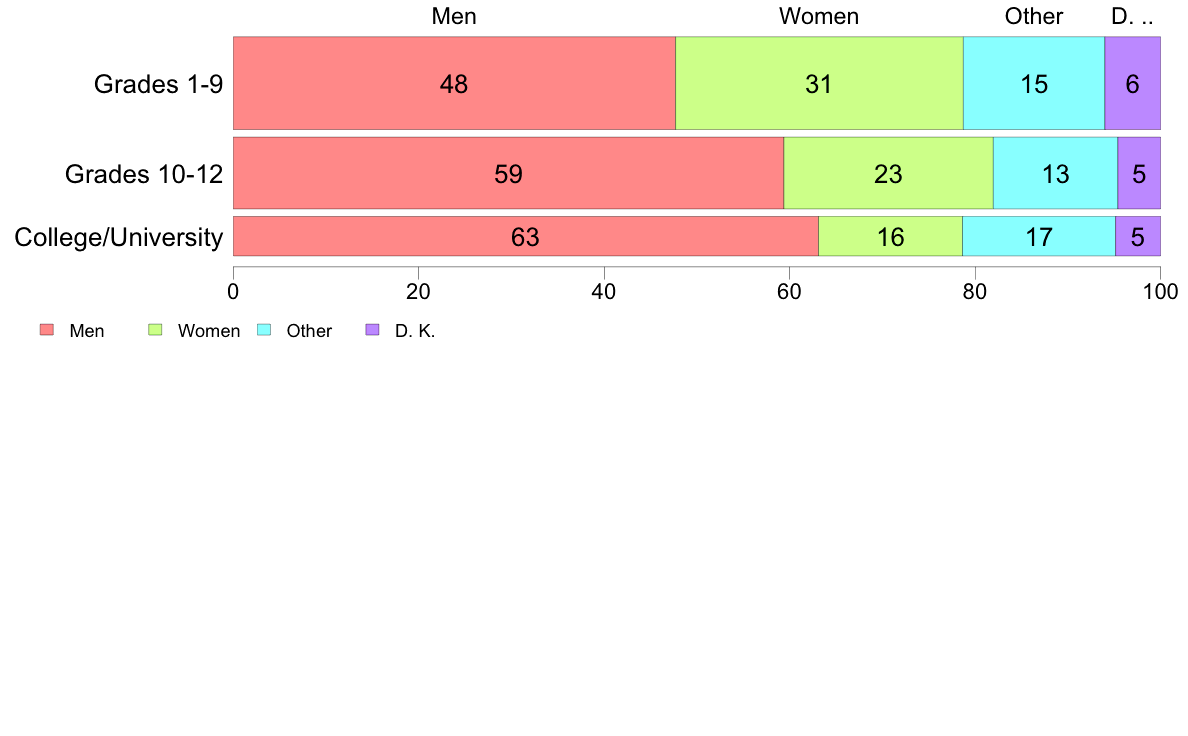This screenshot has width=1188, height=736.
Task: Select the Men segment showing 63
Action: 526,236
